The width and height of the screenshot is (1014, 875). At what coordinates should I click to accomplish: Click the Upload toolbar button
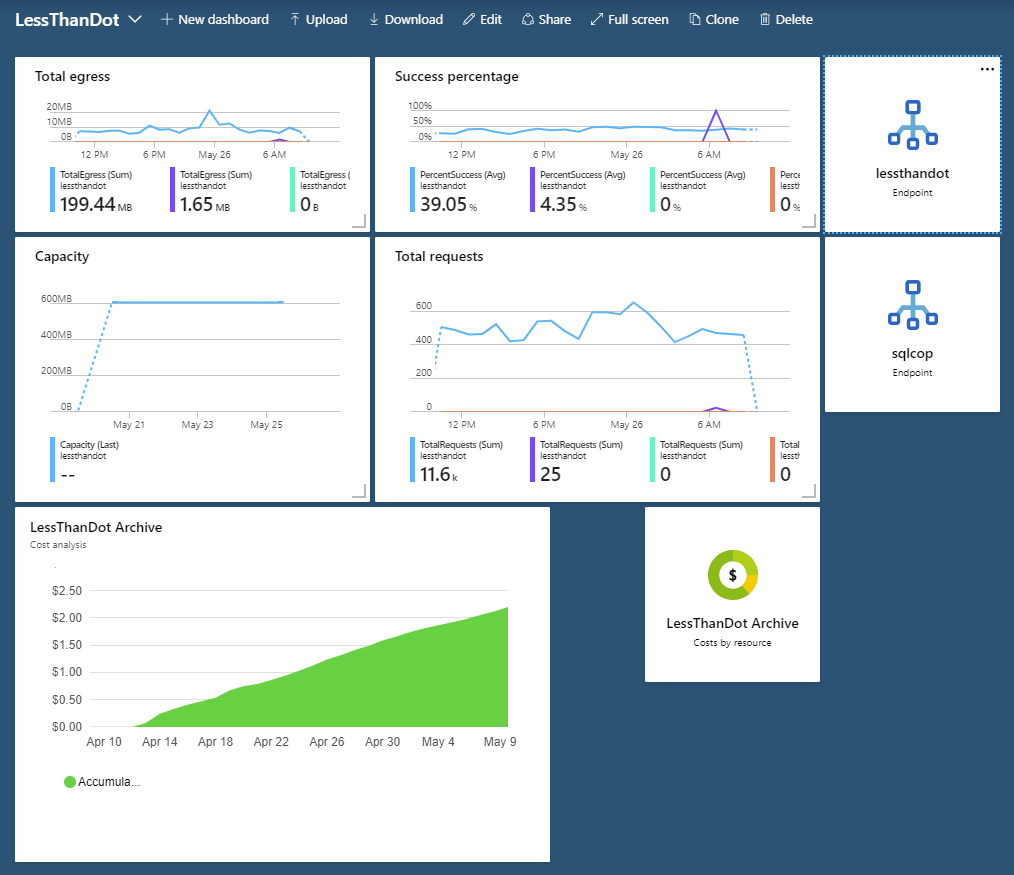[318, 19]
